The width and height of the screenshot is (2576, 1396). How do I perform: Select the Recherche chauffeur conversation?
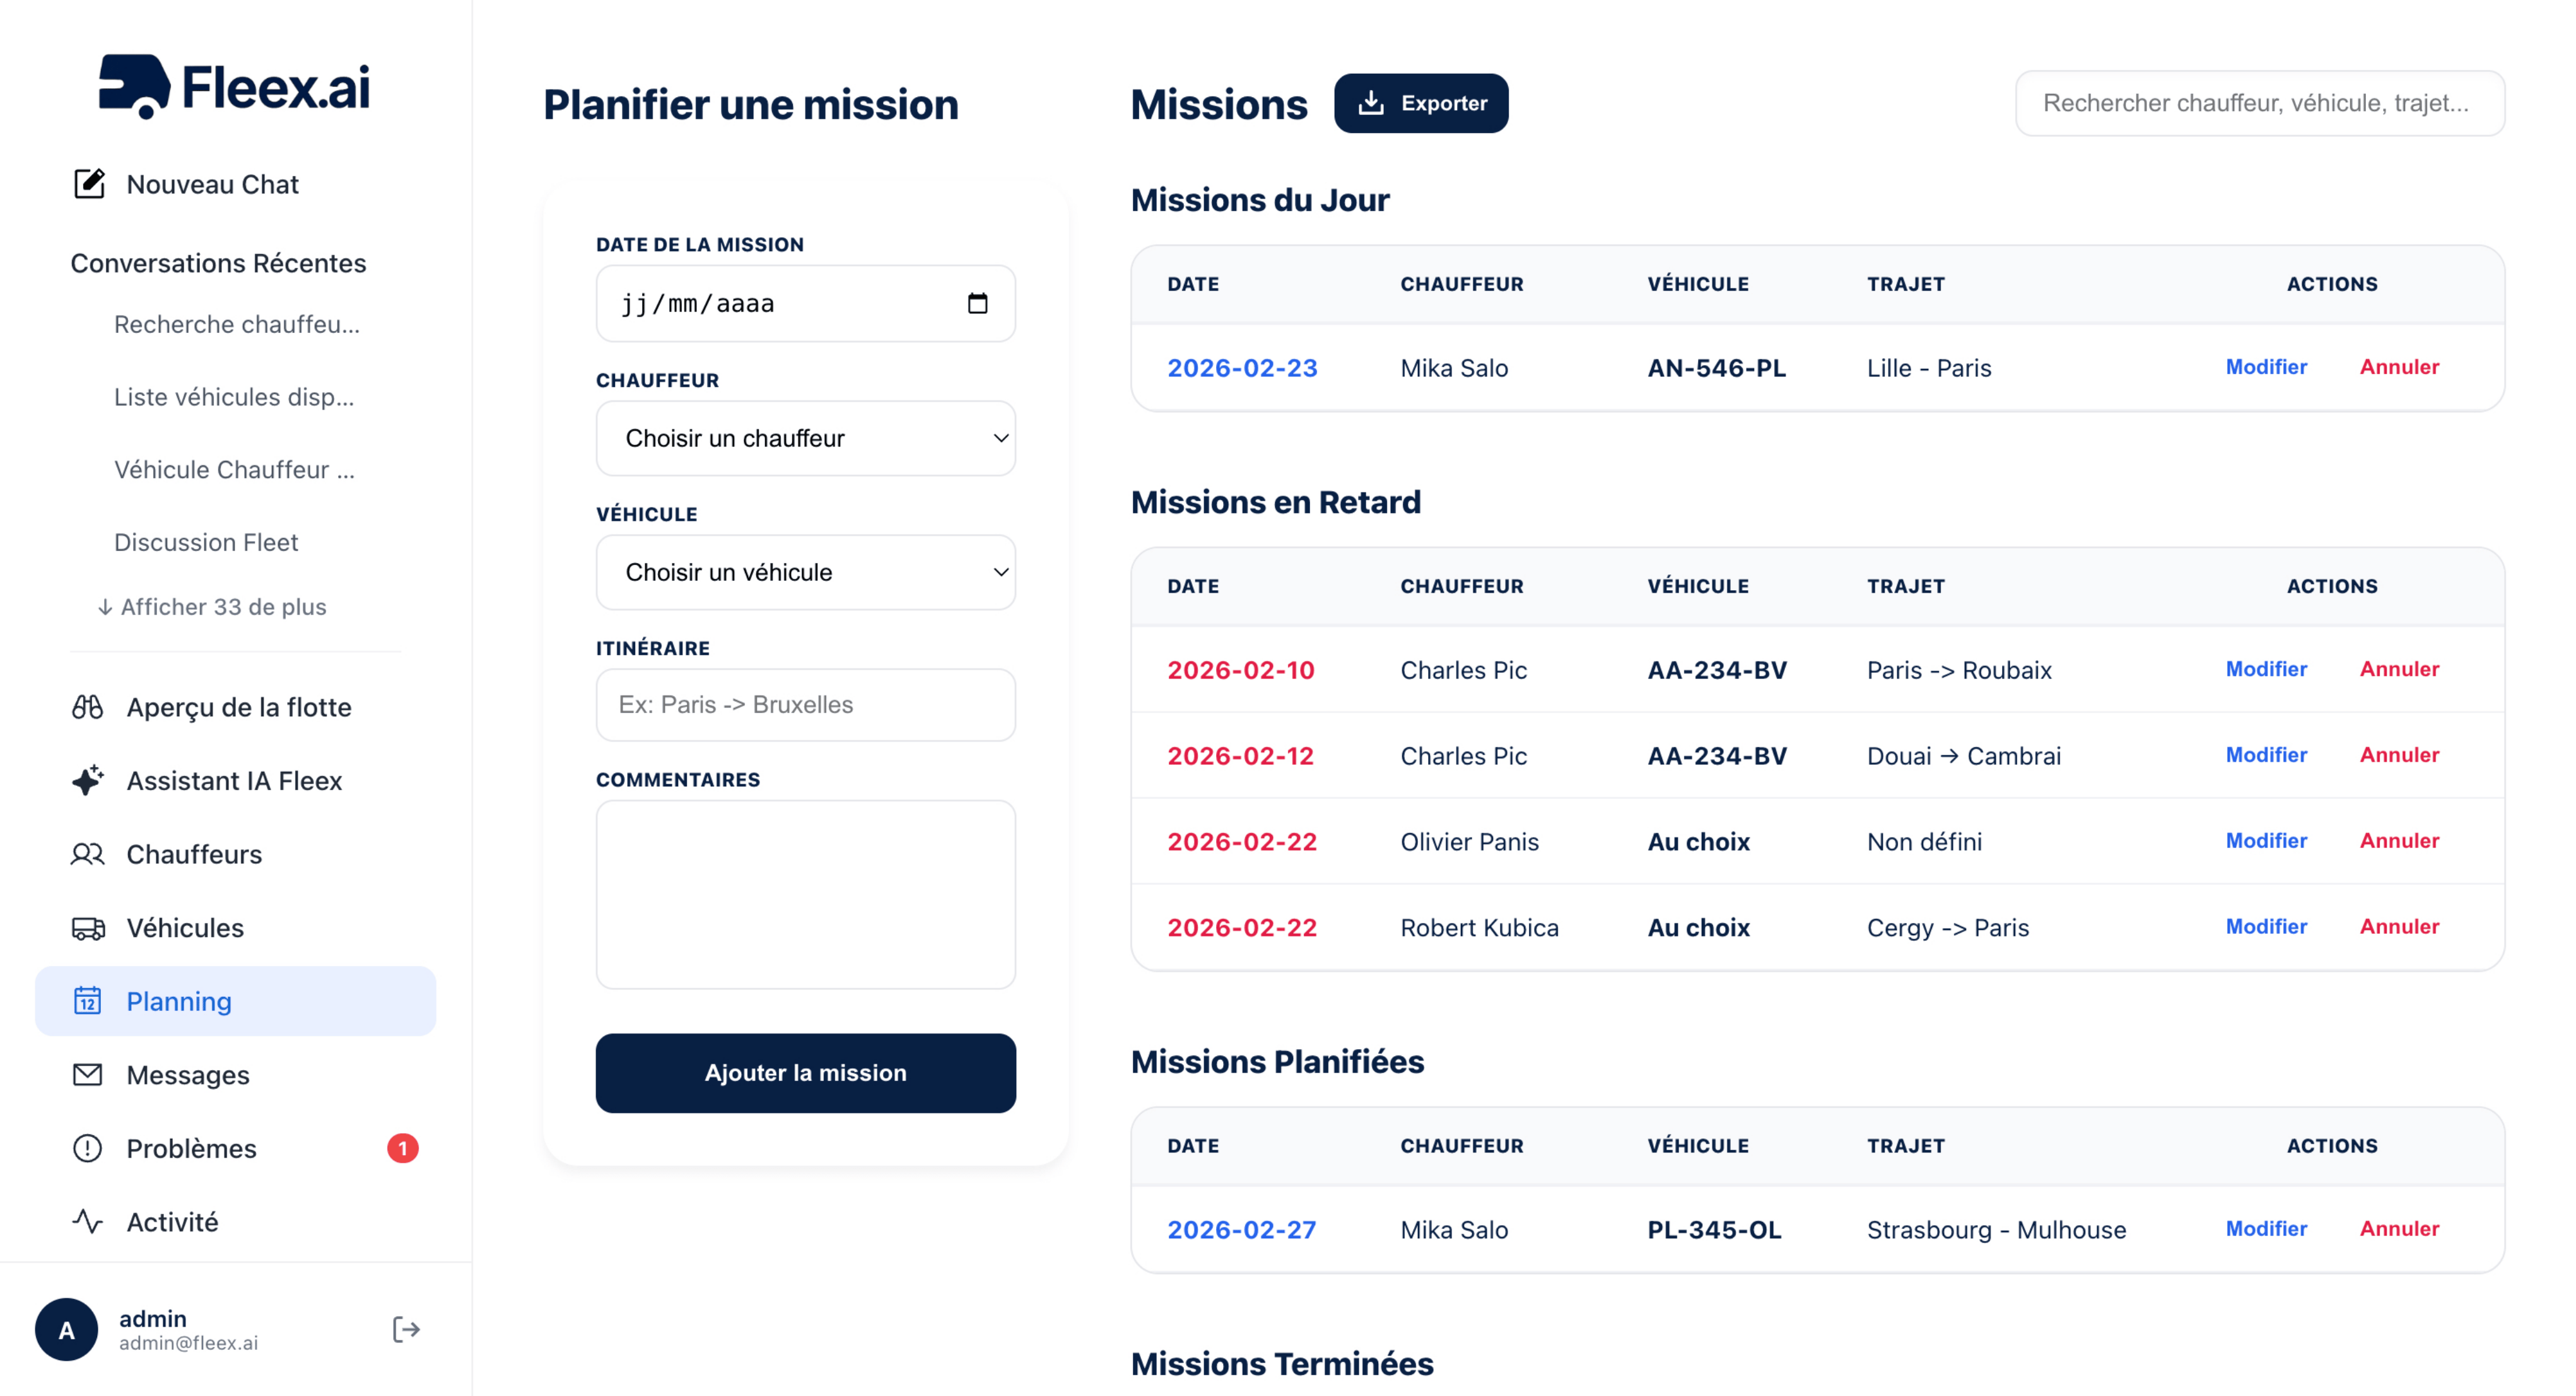point(237,324)
